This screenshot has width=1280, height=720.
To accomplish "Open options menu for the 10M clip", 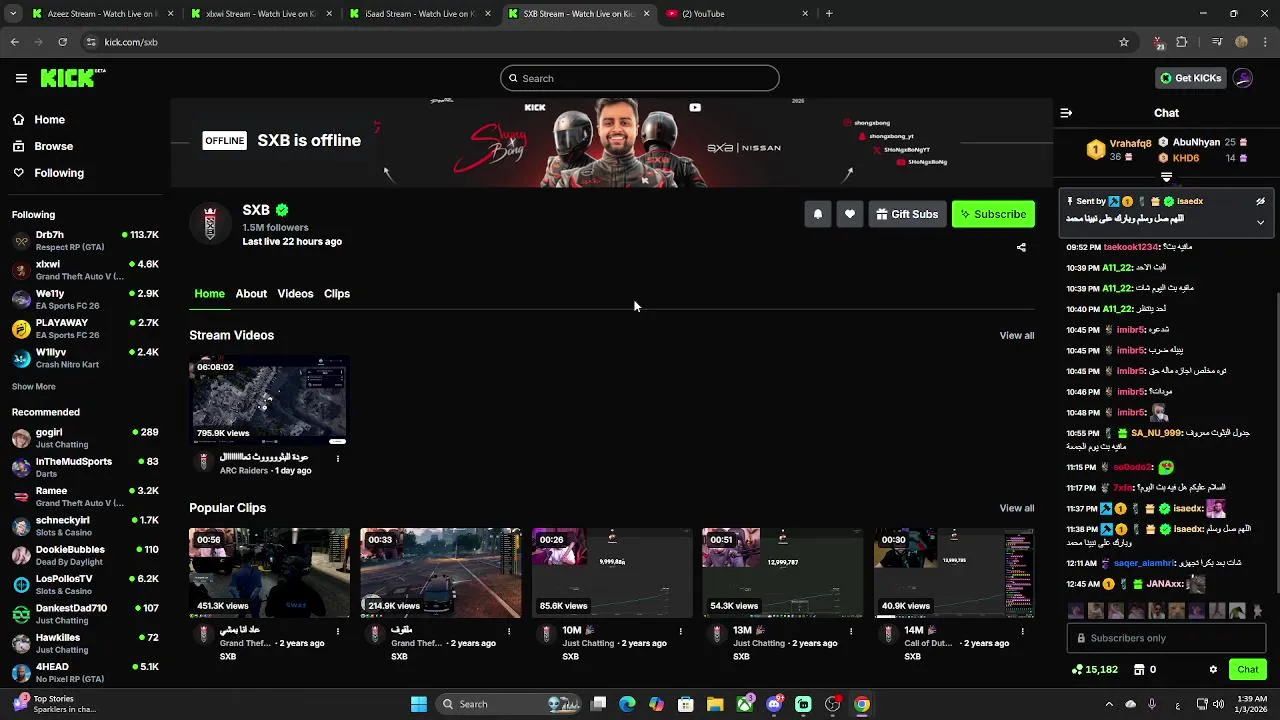I will (681, 631).
